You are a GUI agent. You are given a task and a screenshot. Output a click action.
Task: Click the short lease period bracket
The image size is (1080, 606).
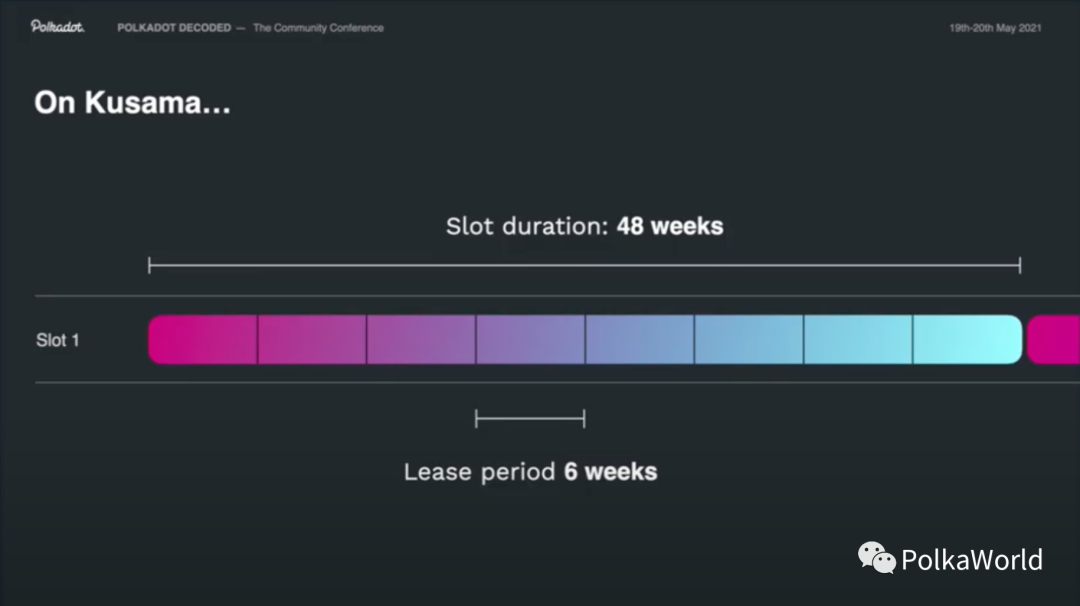click(x=530, y=419)
